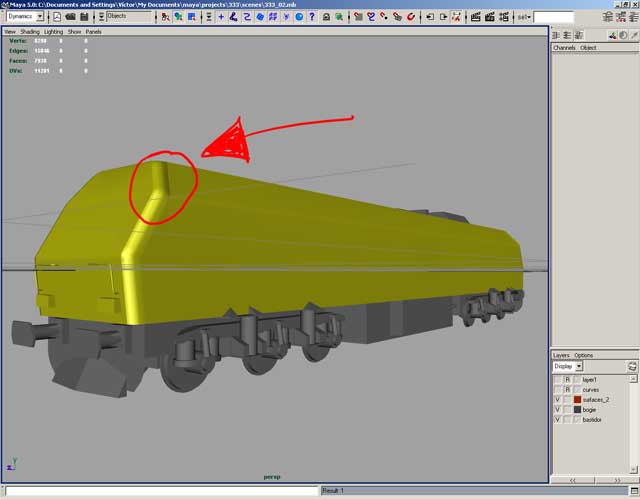Click the open scene icon
This screenshot has height=499, width=640.
(x=71, y=17)
